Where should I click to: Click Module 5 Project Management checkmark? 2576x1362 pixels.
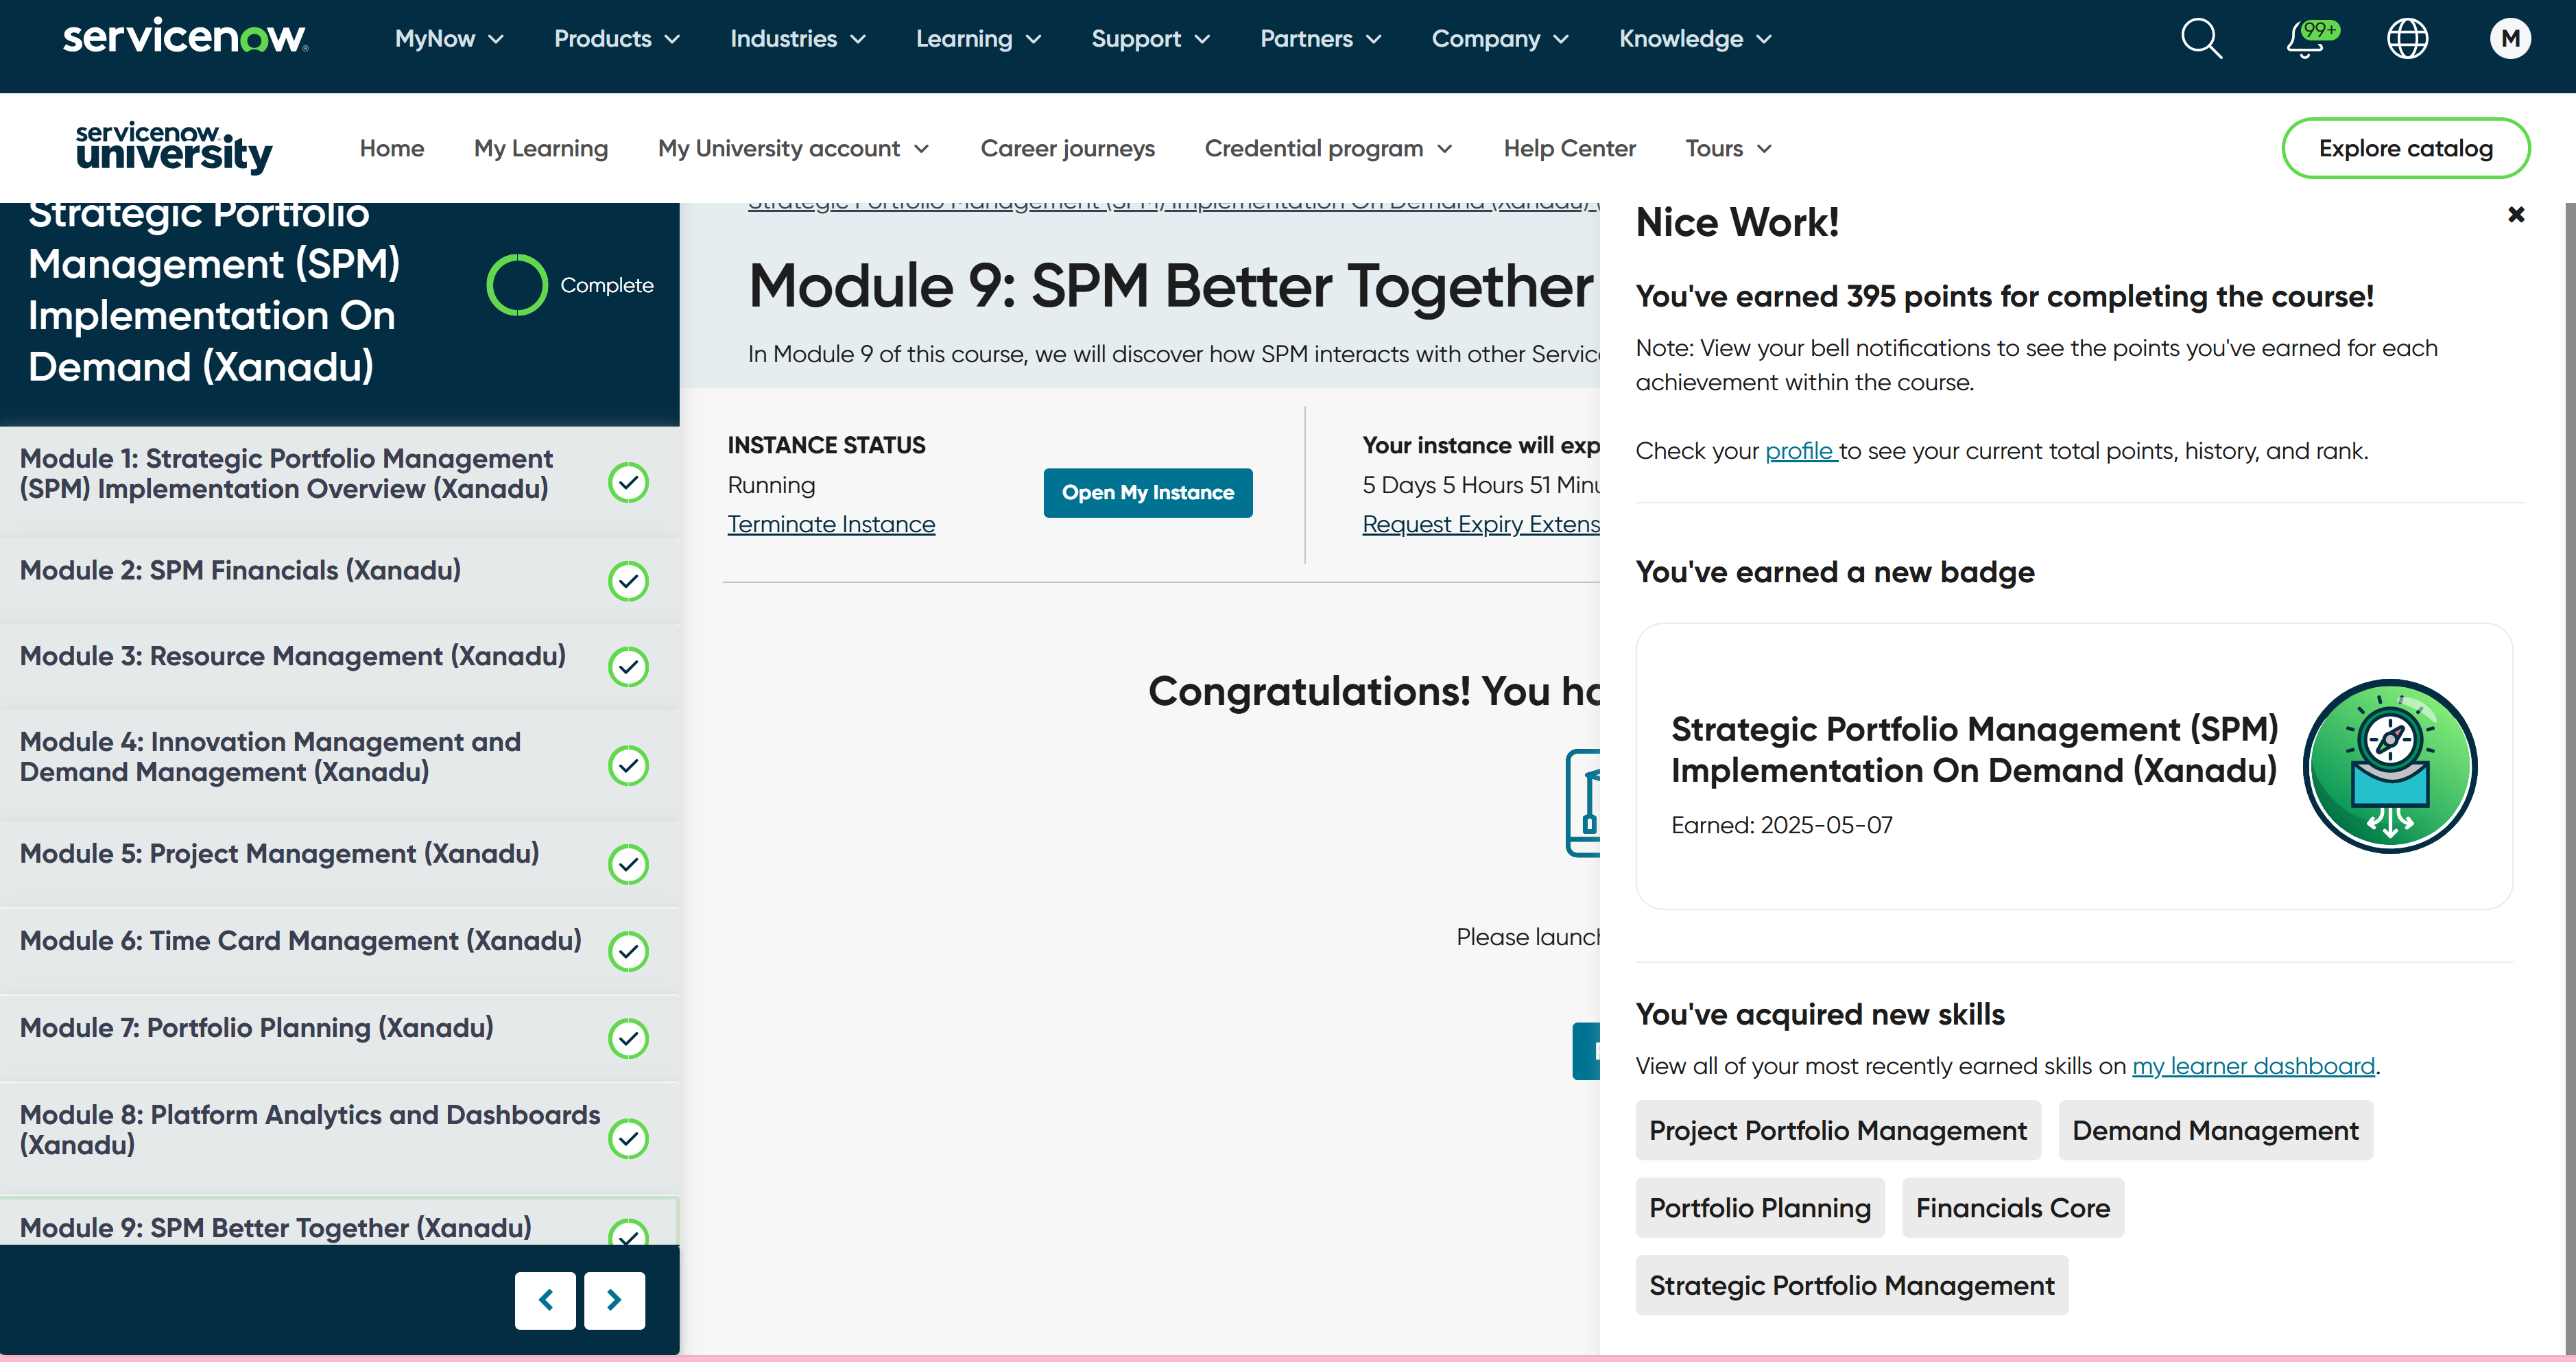pyautogui.click(x=628, y=864)
